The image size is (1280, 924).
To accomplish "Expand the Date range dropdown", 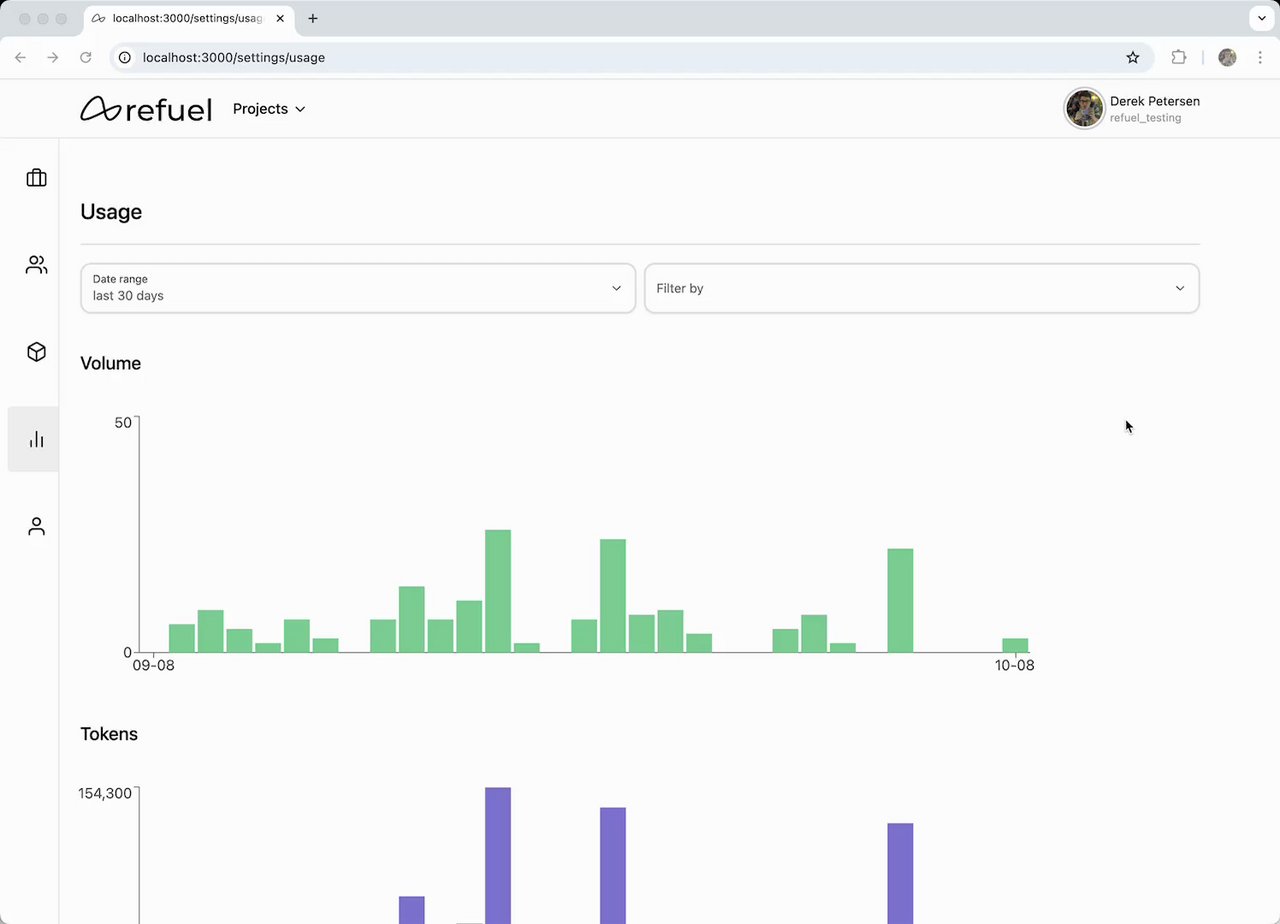I will (358, 288).
